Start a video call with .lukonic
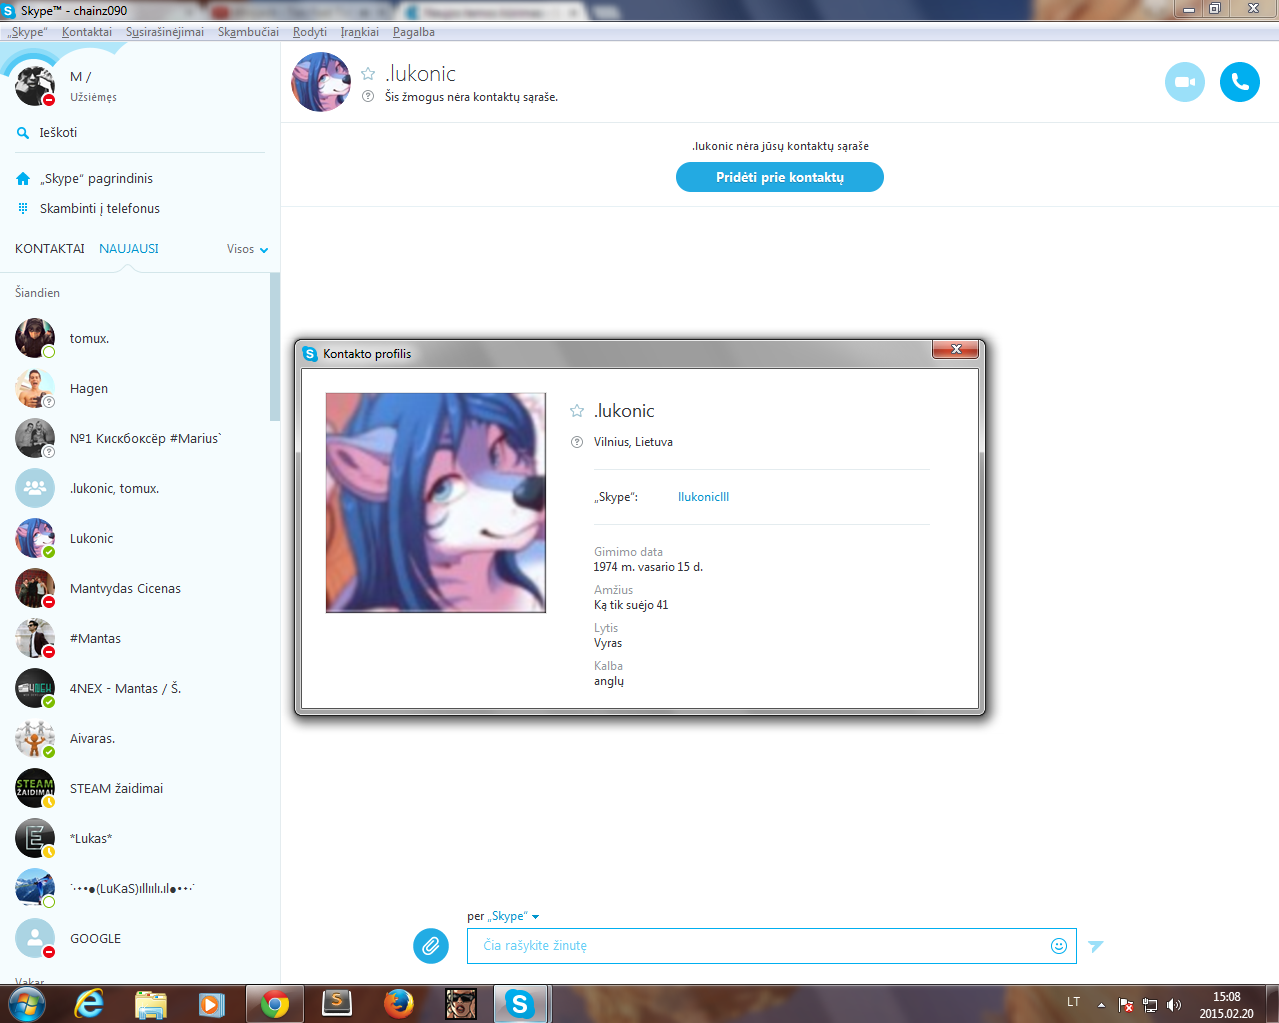 pyautogui.click(x=1185, y=82)
